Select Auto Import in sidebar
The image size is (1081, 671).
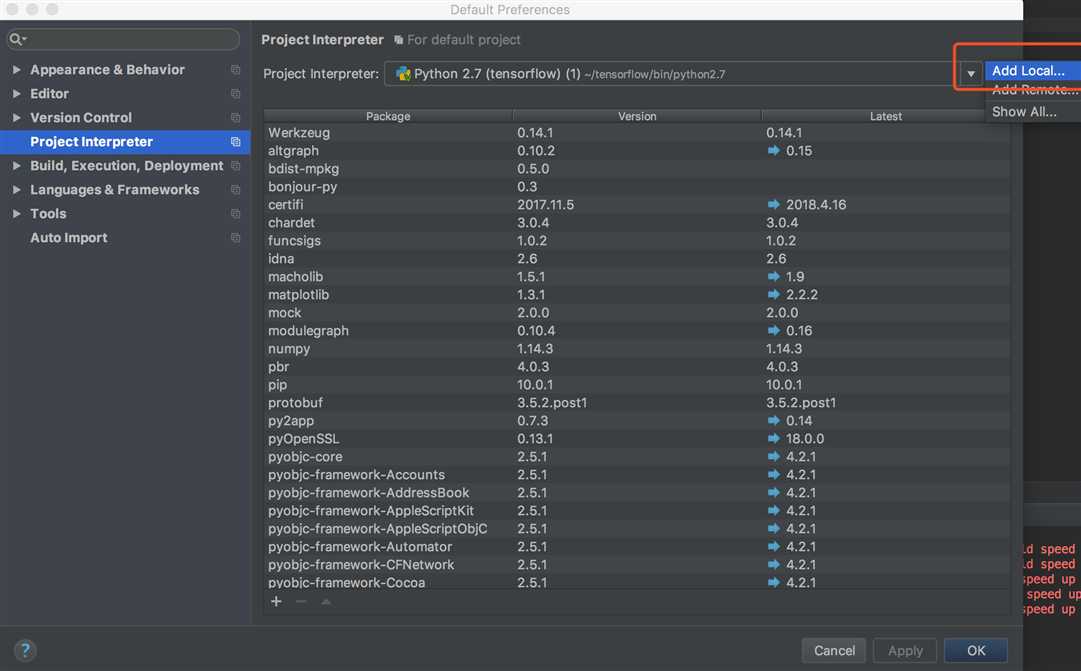pos(69,238)
